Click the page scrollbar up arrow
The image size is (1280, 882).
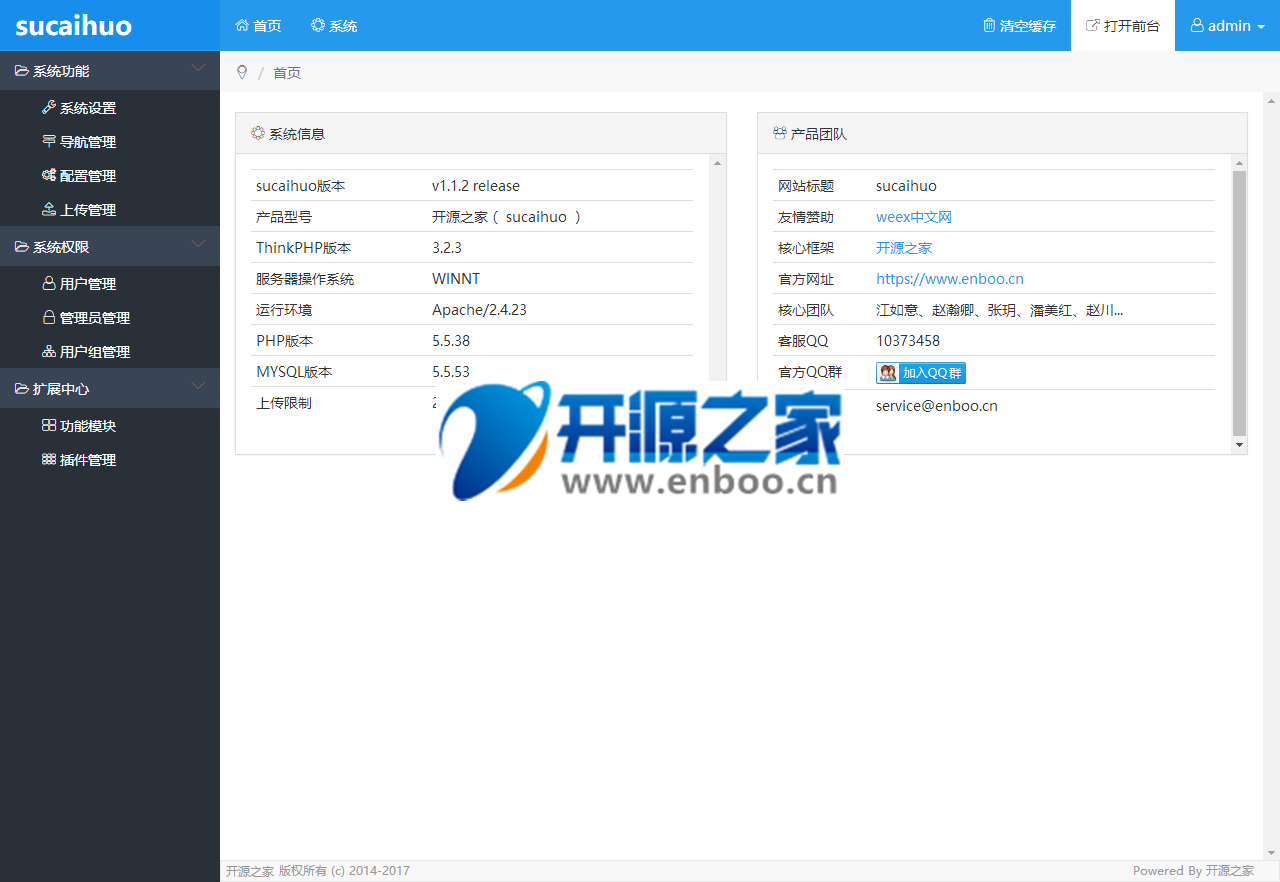(x=1272, y=100)
